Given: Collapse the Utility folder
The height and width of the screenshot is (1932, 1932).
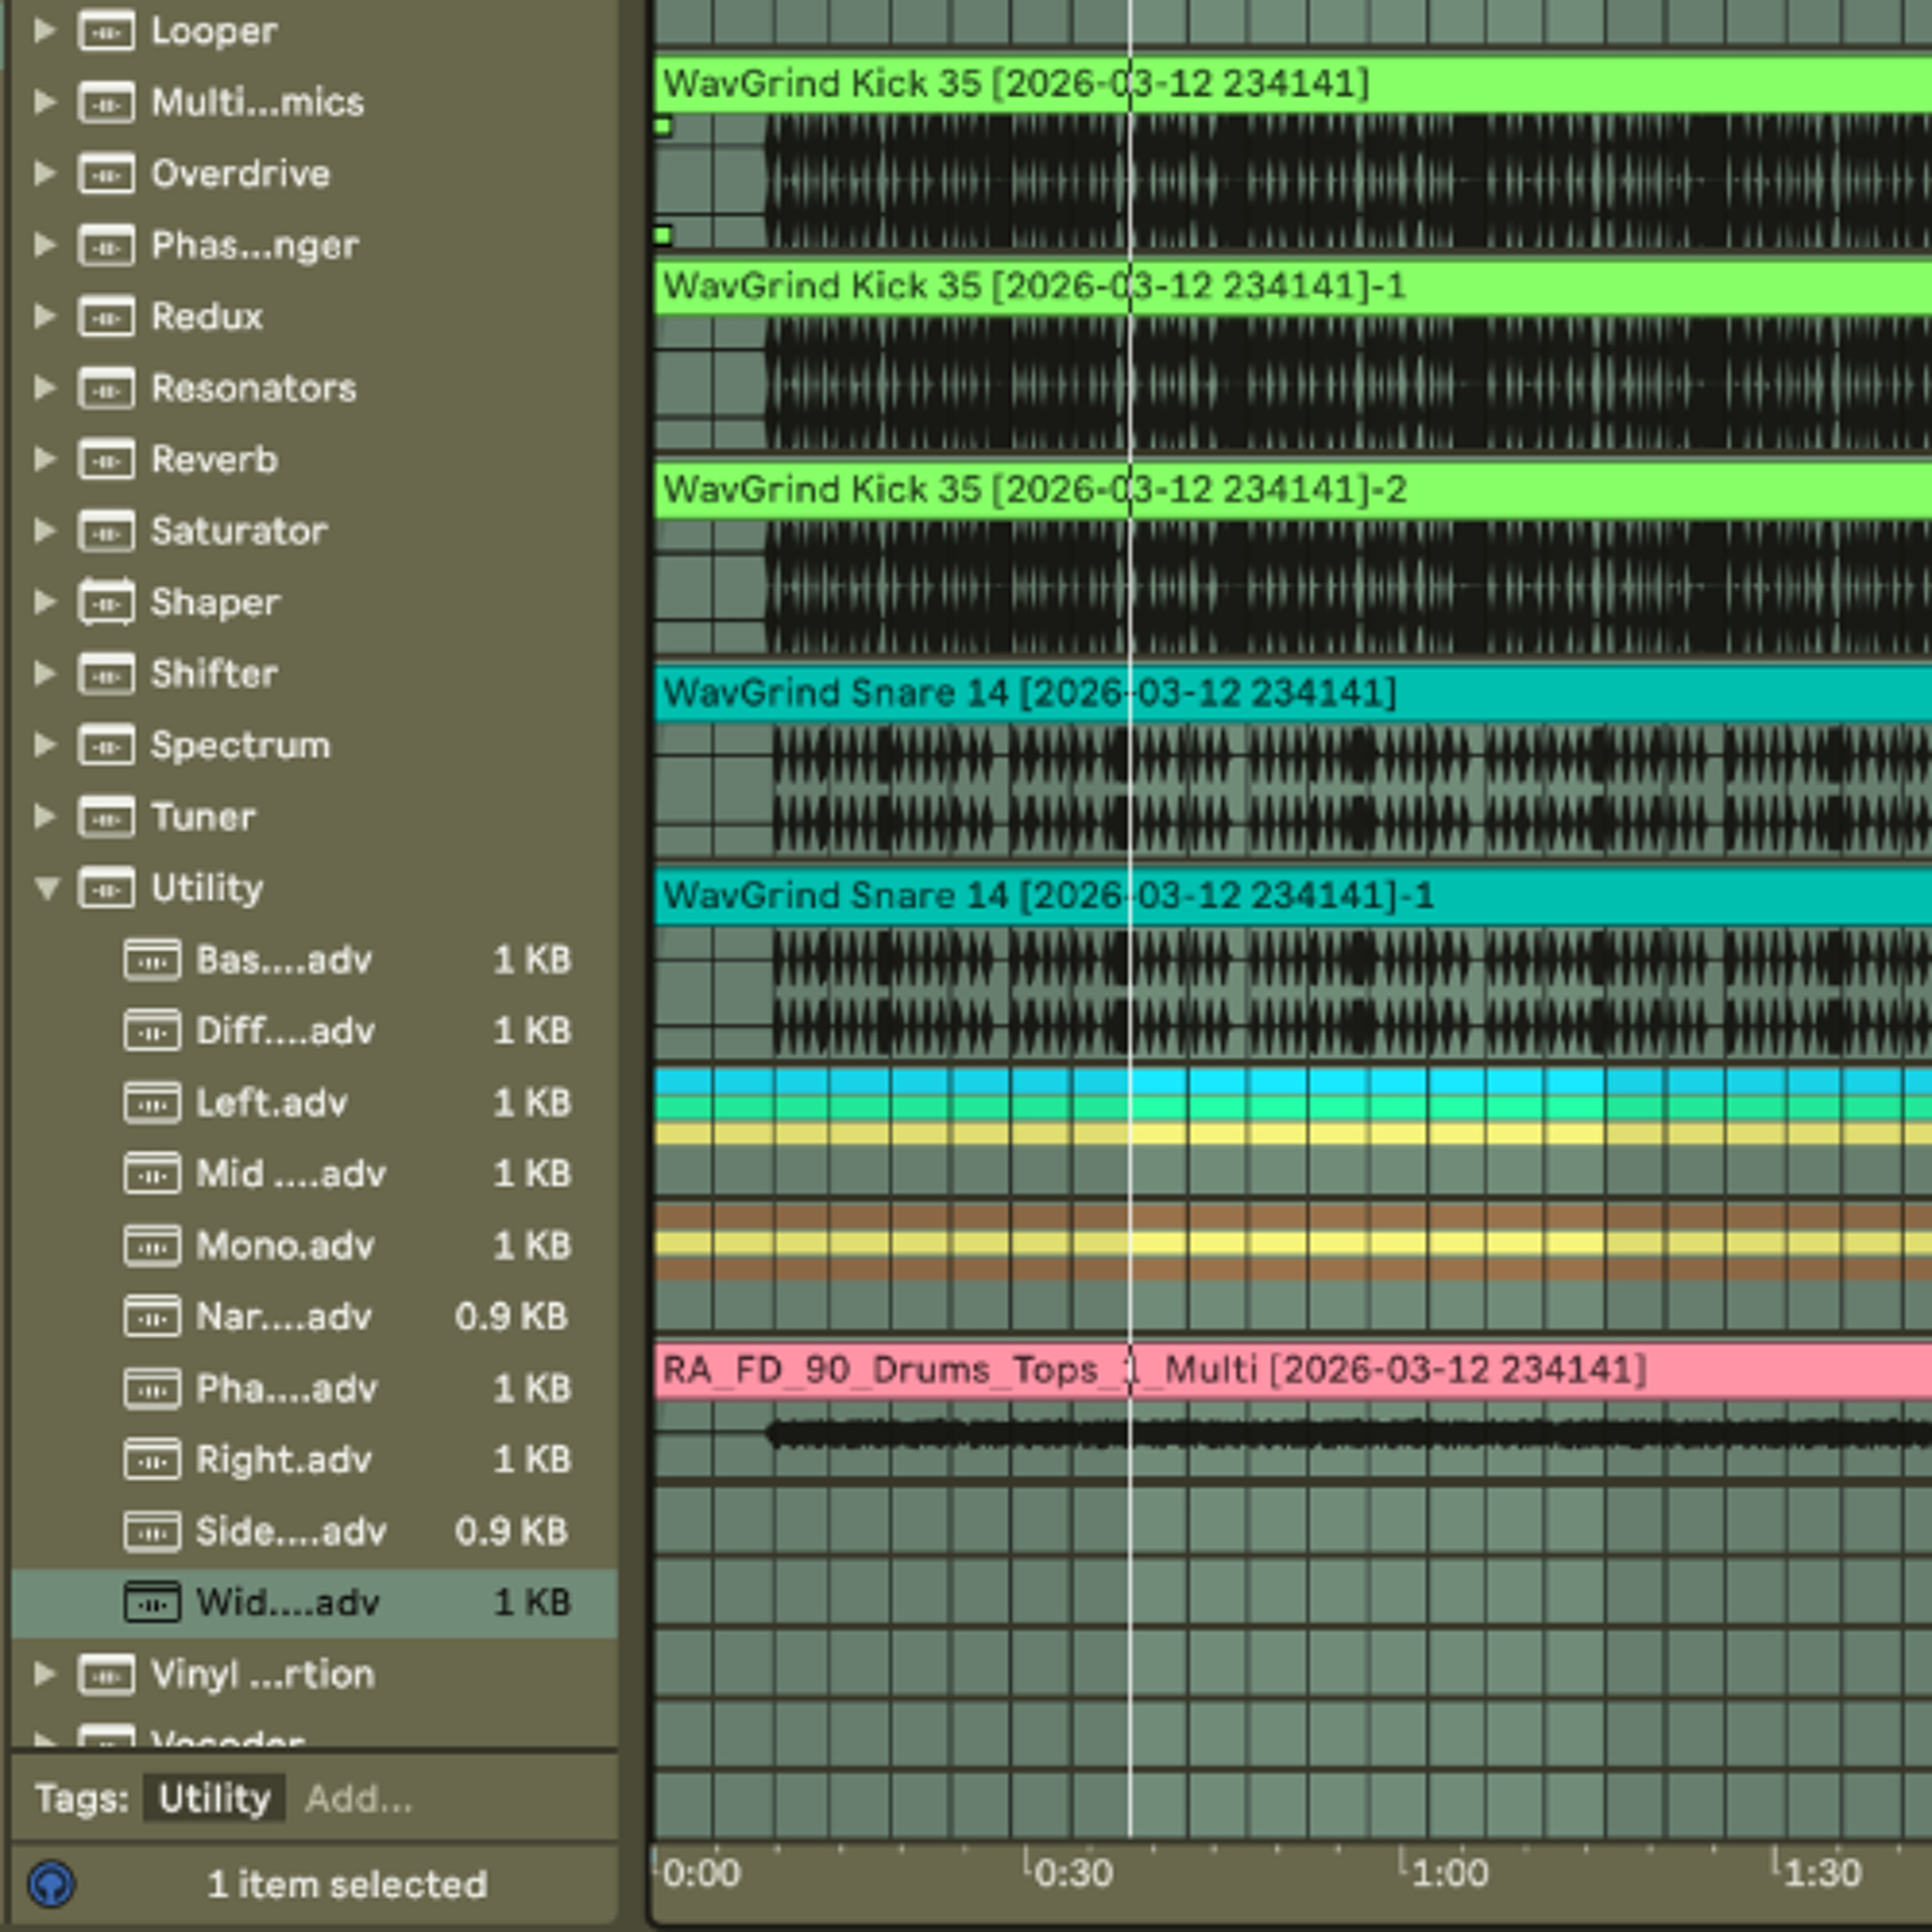Looking at the screenshot, I should coord(46,888).
